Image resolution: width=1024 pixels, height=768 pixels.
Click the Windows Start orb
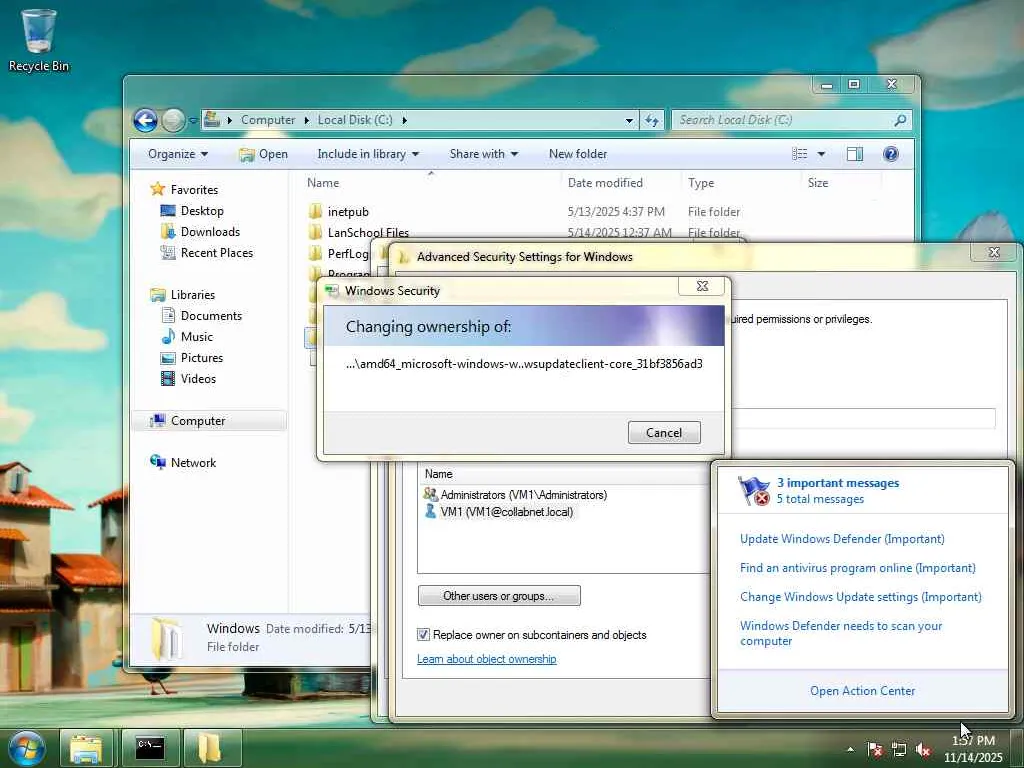[27, 748]
